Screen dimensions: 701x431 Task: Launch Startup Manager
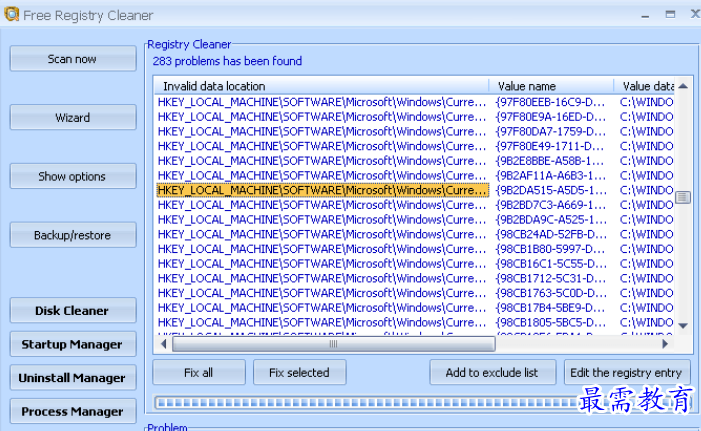coord(72,345)
